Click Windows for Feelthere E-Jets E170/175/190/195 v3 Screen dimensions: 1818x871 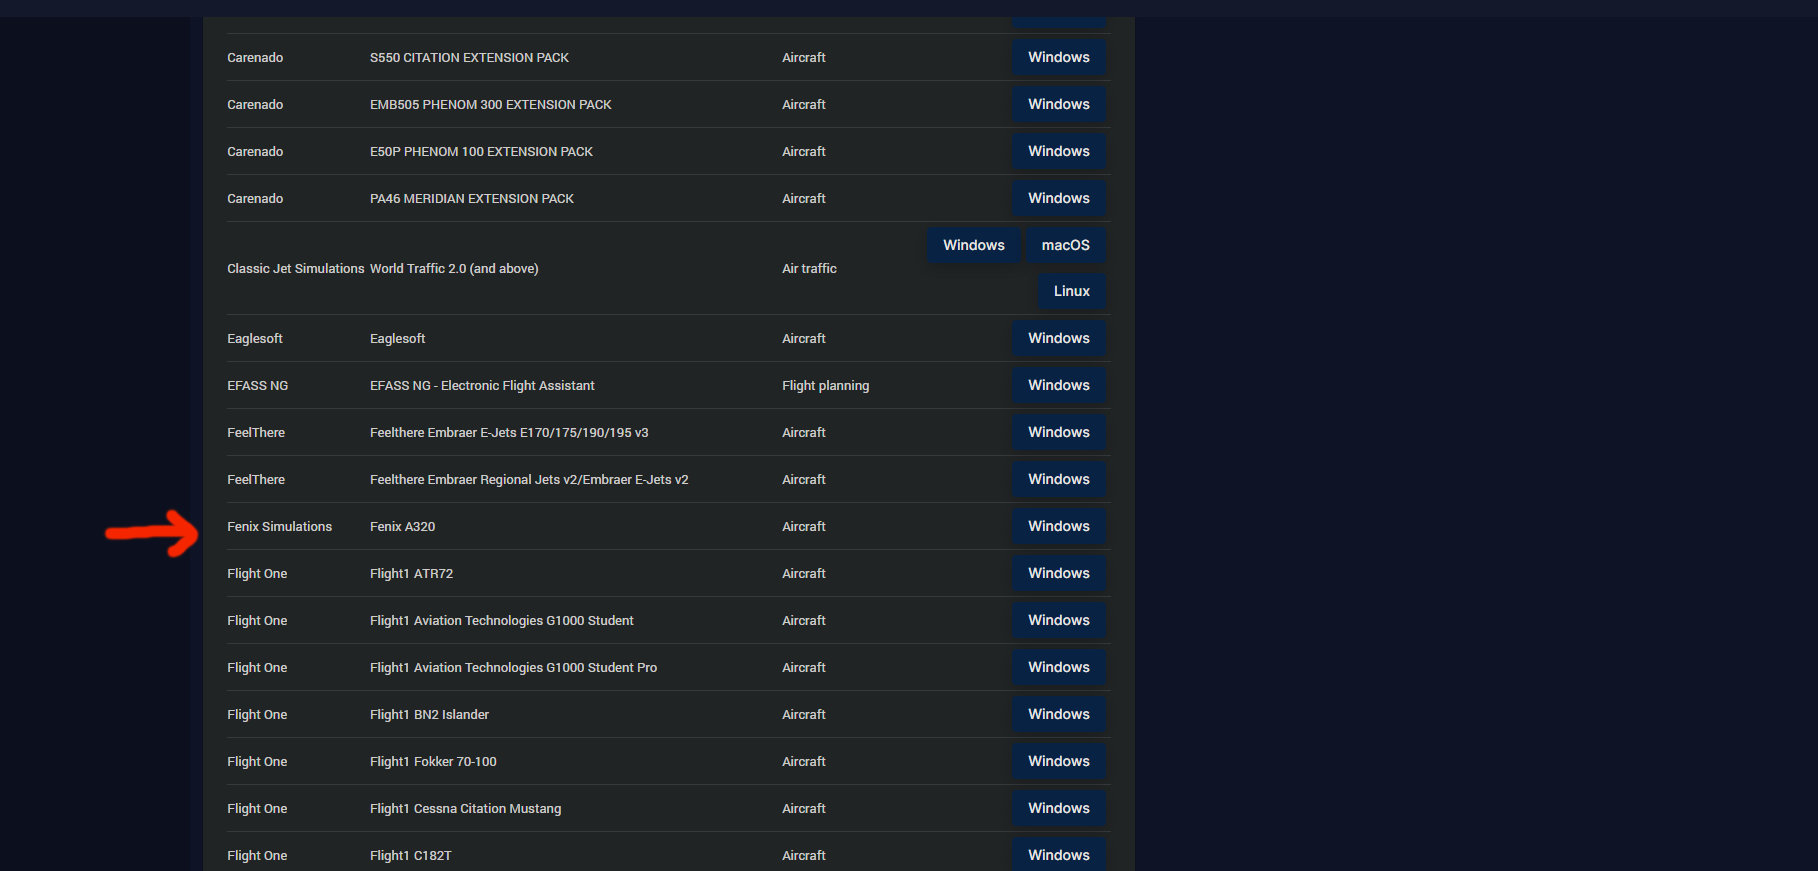1059,432
